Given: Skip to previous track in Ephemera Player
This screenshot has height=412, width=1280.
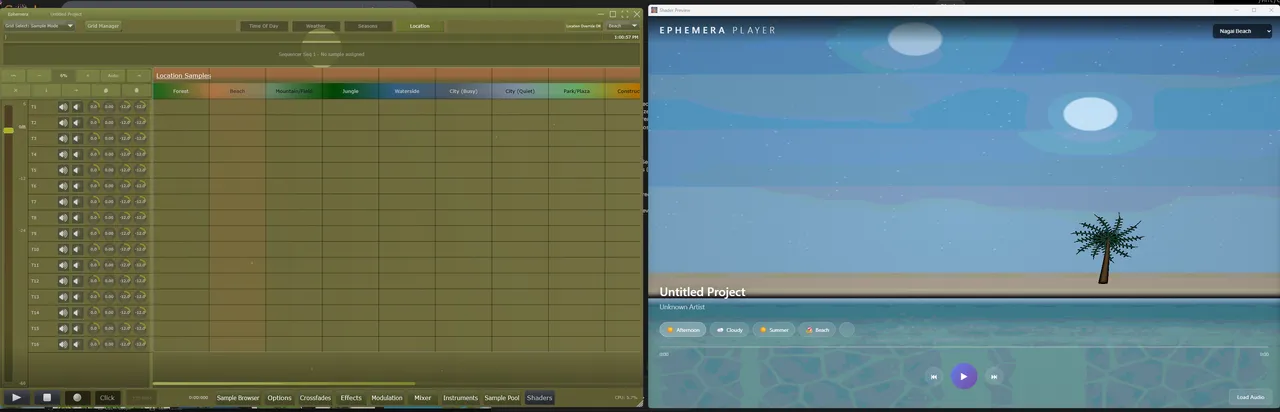Looking at the screenshot, I should pyautogui.click(x=934, y=377).
